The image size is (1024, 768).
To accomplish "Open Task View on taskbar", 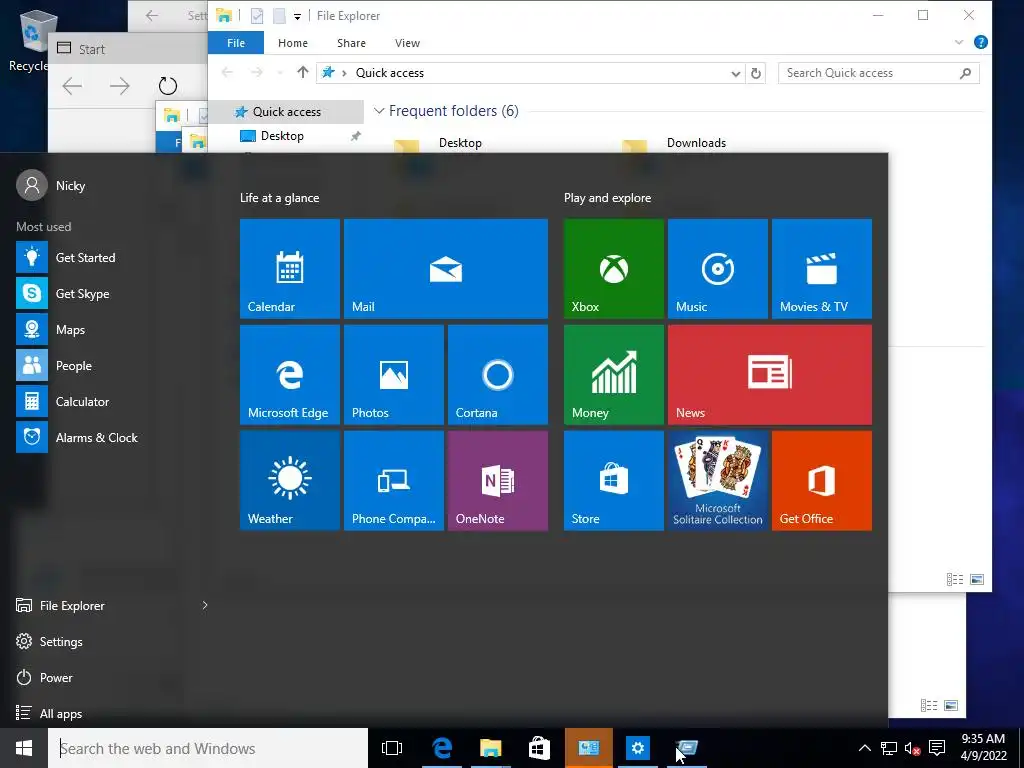I will click(x=392, y=748).
